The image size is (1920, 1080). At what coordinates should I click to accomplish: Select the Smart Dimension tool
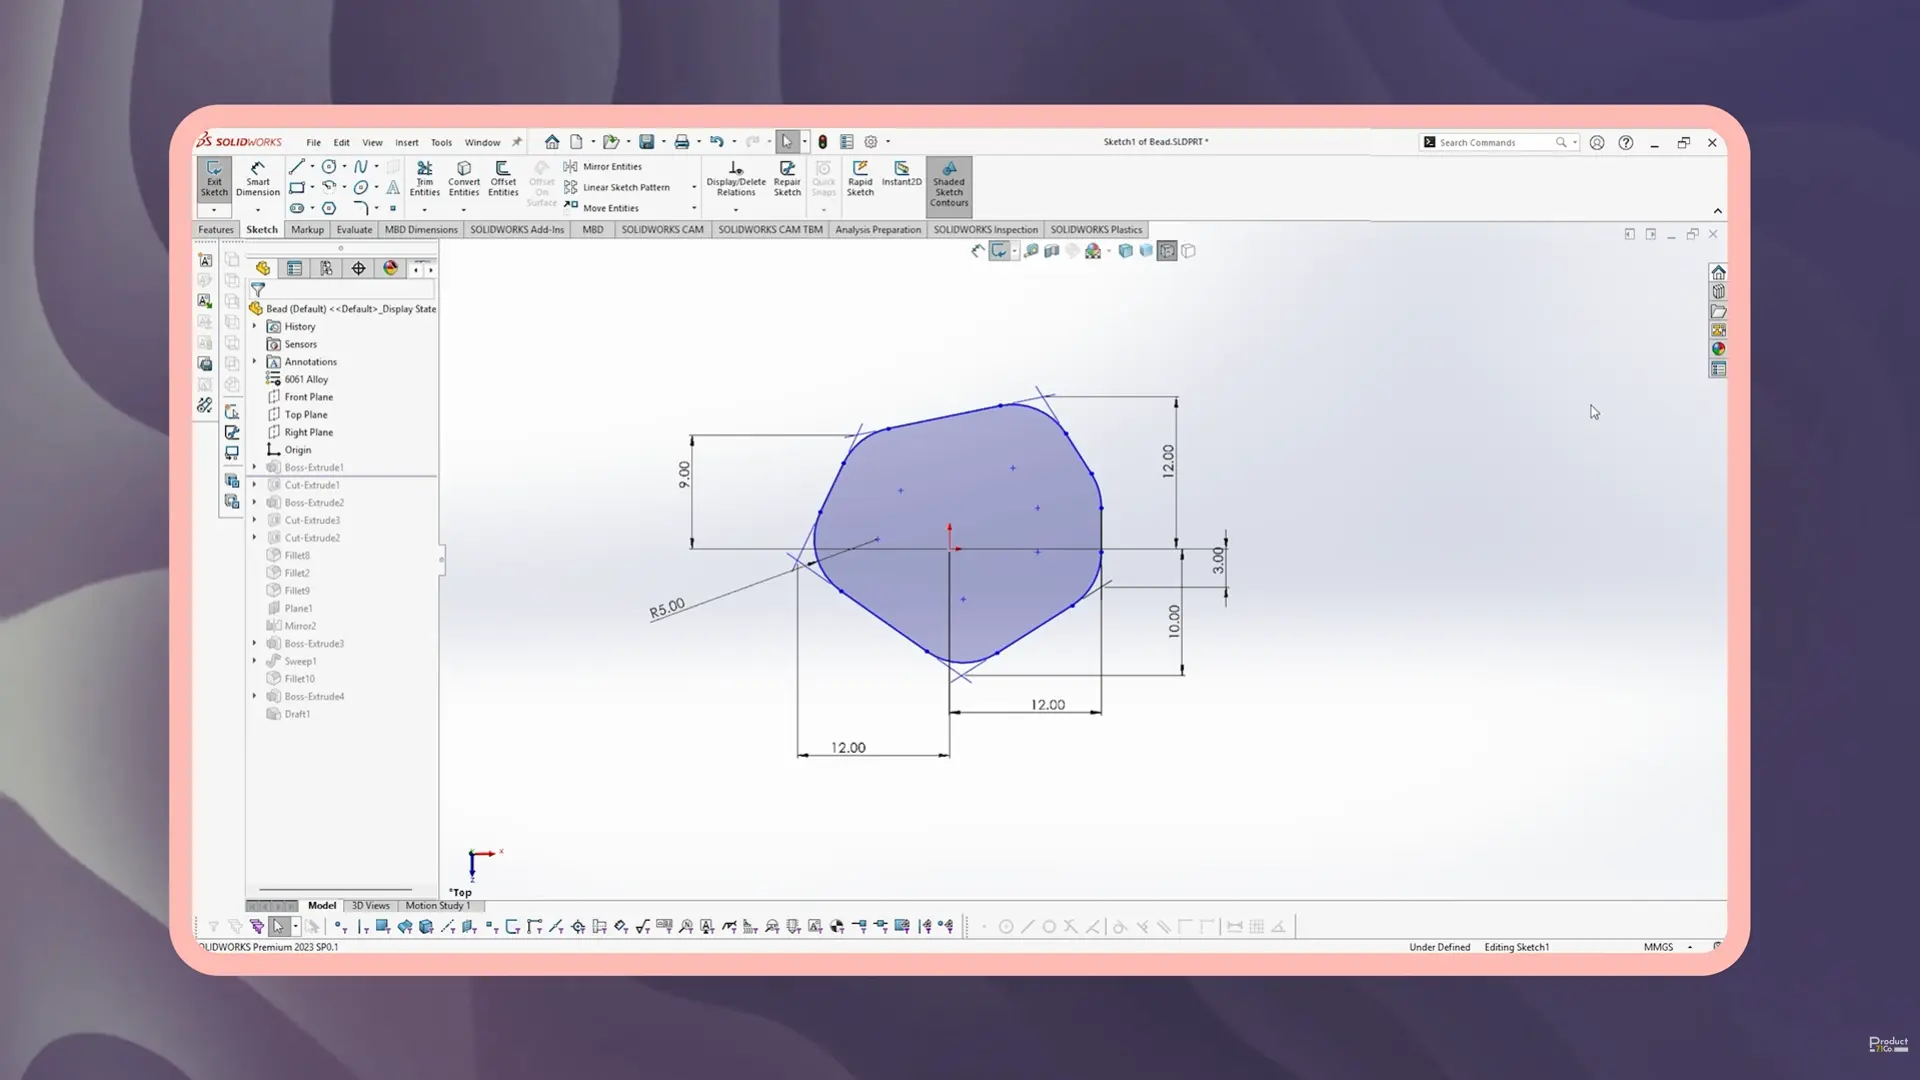coord(257,178)
